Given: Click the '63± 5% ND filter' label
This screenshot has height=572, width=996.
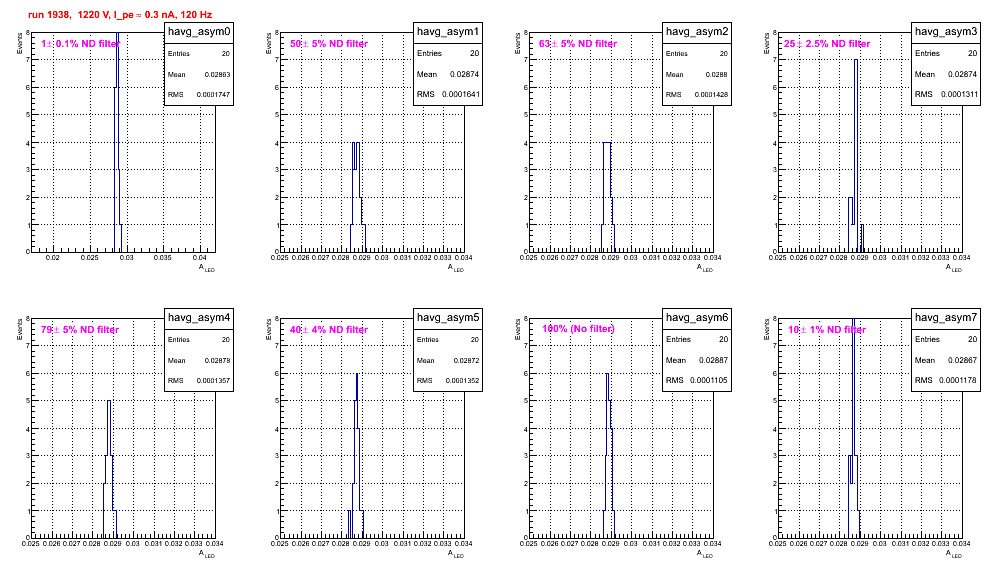Looking at the screenshot, I should 578,44.
